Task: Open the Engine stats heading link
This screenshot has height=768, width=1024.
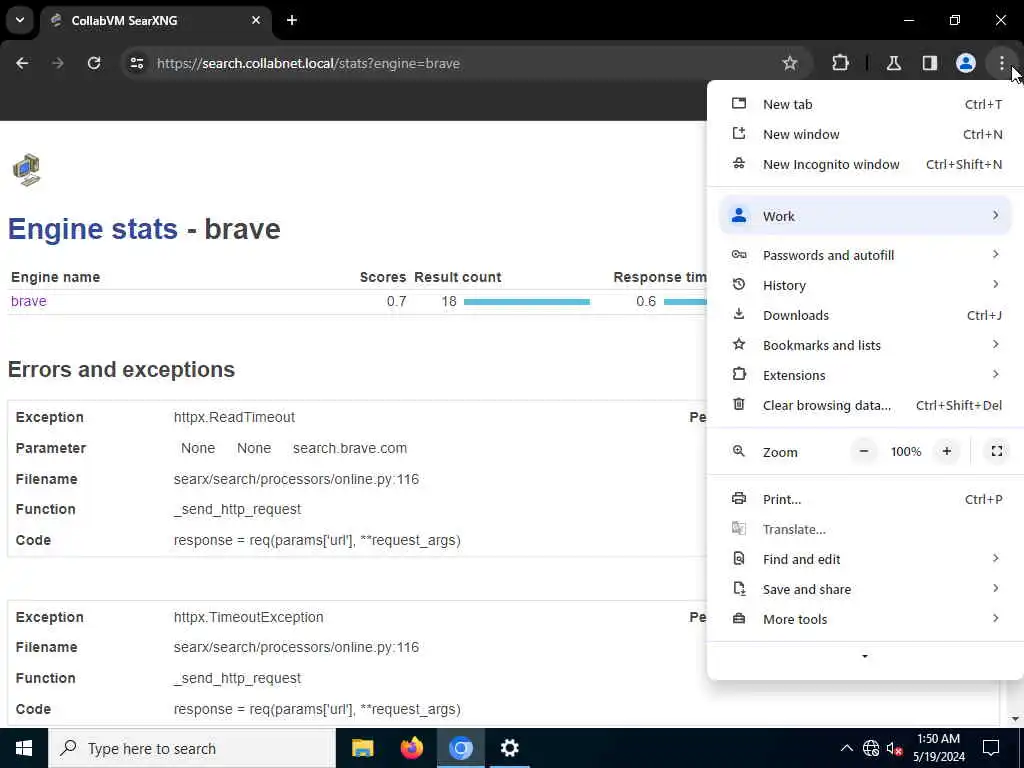Action: 93,229
